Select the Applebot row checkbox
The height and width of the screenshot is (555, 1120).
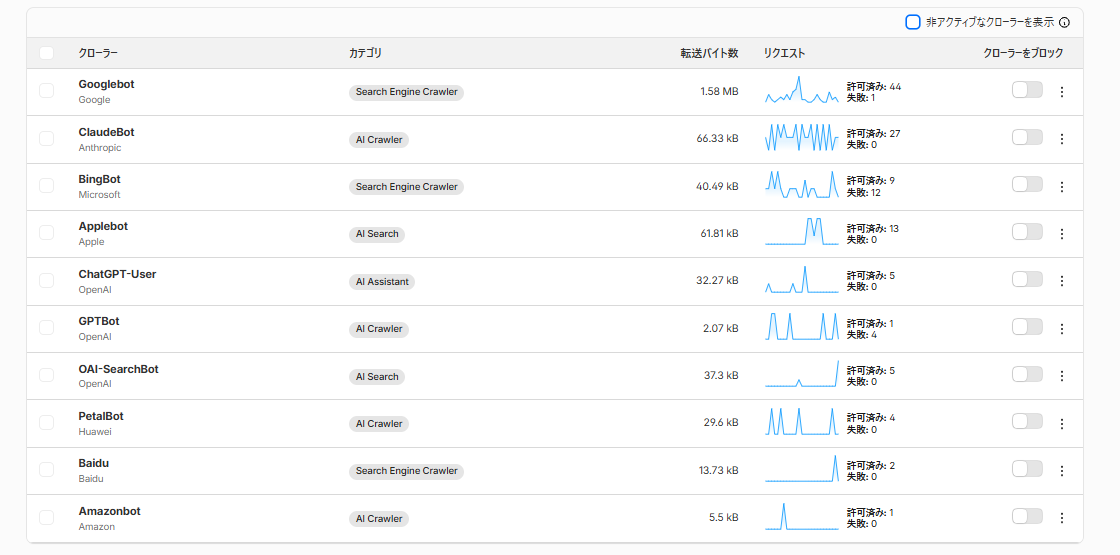pos(46,233)
